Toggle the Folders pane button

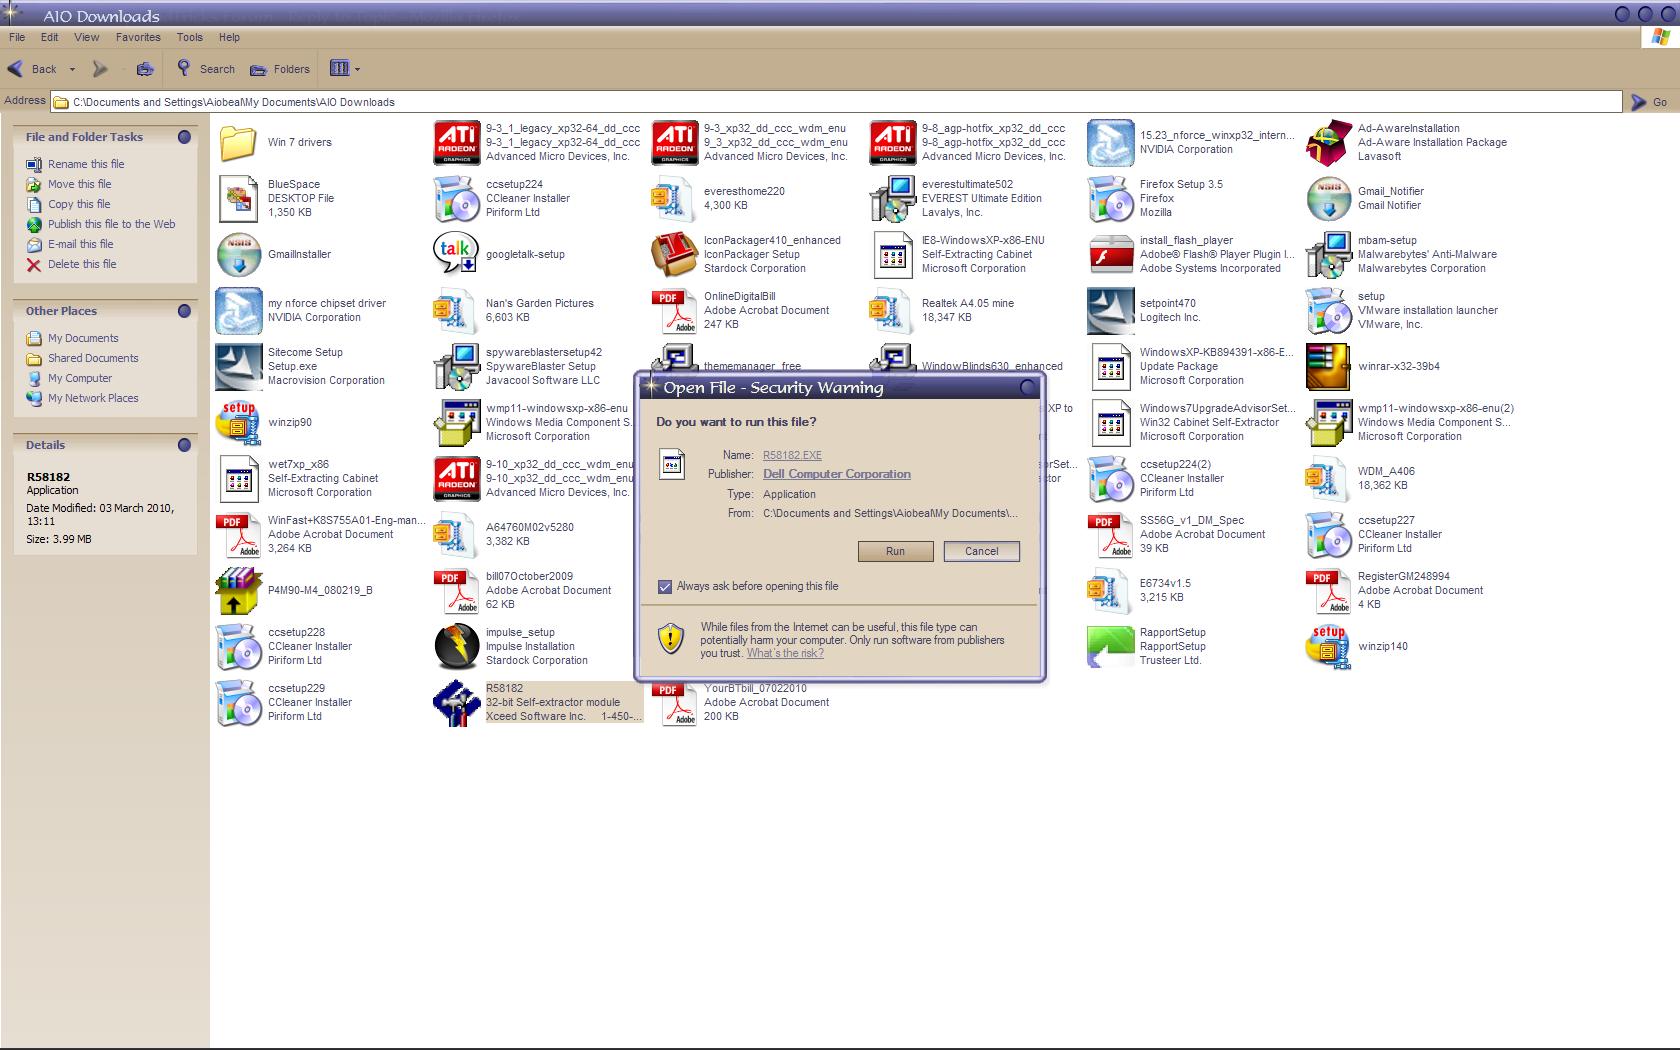pyautogui.click(x=280, y=69)
